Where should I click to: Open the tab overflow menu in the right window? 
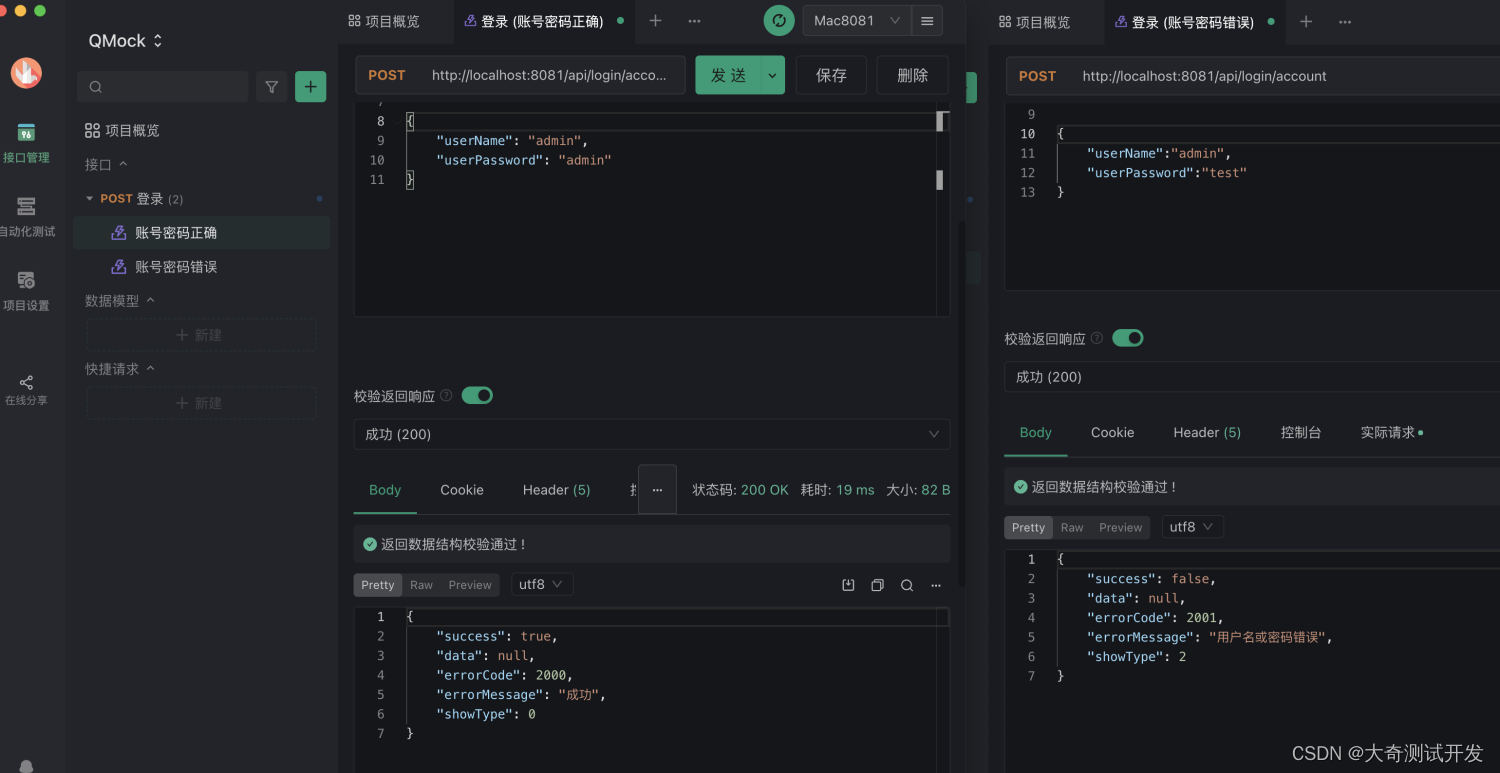(x=1344, y=21)
